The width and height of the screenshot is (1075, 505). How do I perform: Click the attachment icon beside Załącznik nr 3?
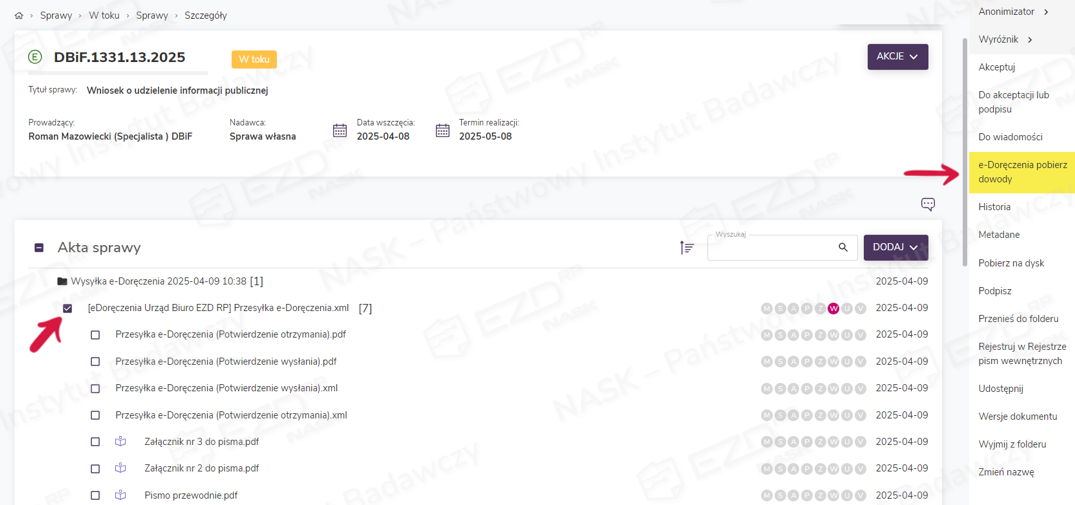point(121,441)
